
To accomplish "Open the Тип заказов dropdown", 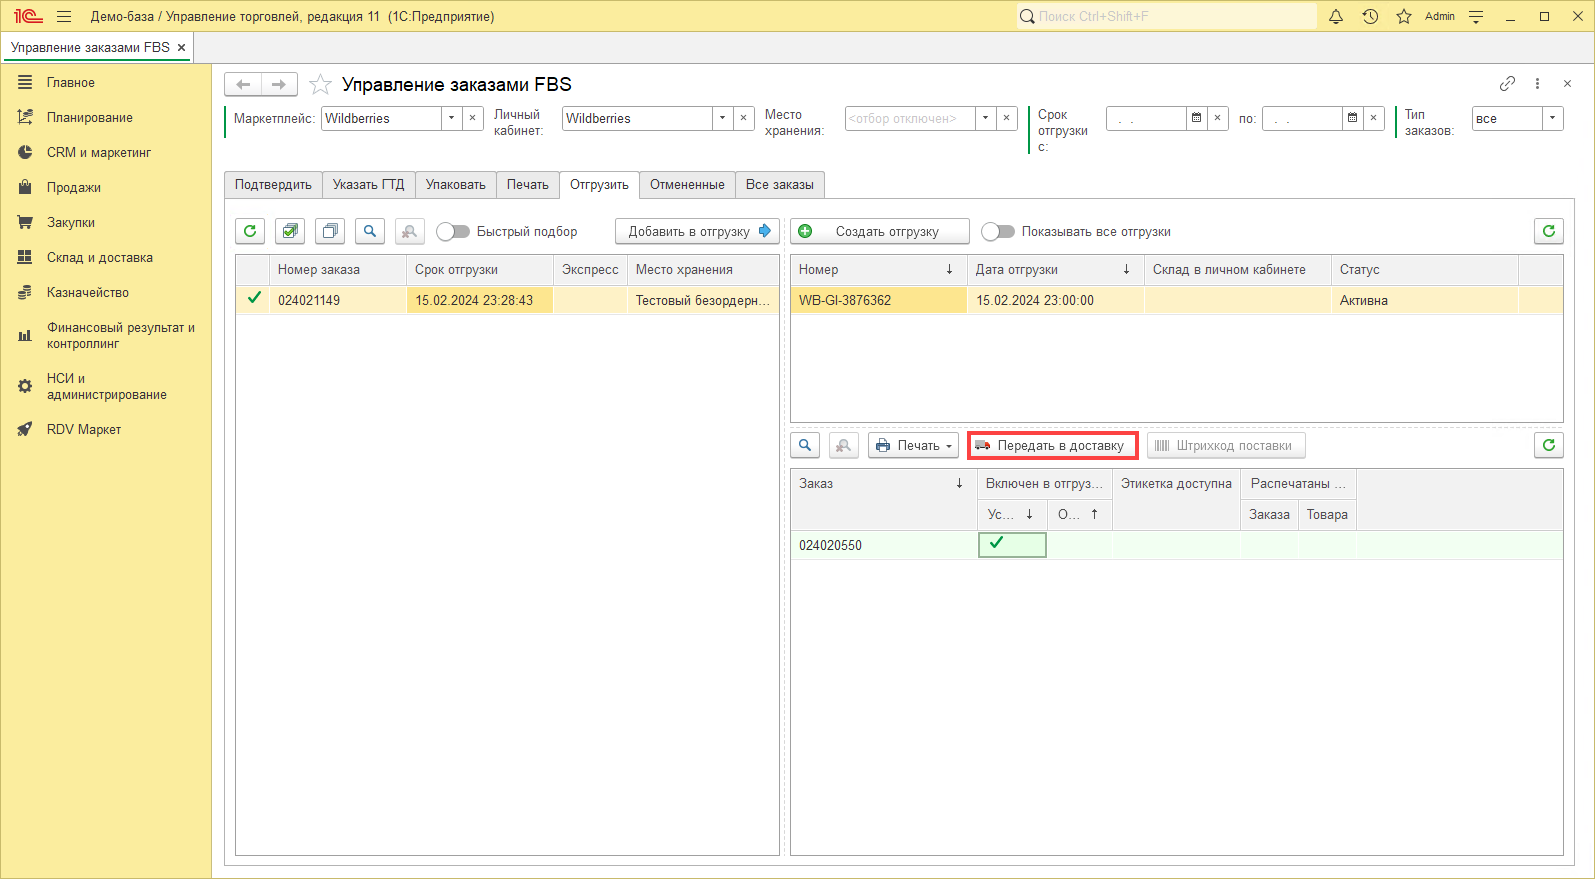I will [x=1552, y=118].
